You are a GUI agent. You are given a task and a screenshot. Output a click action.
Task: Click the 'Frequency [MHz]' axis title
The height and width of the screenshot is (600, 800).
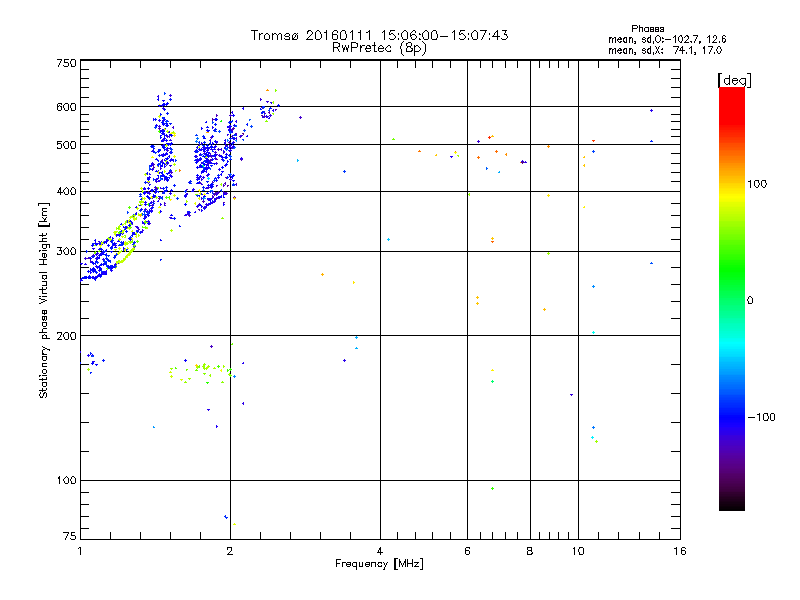click(379, 564)
